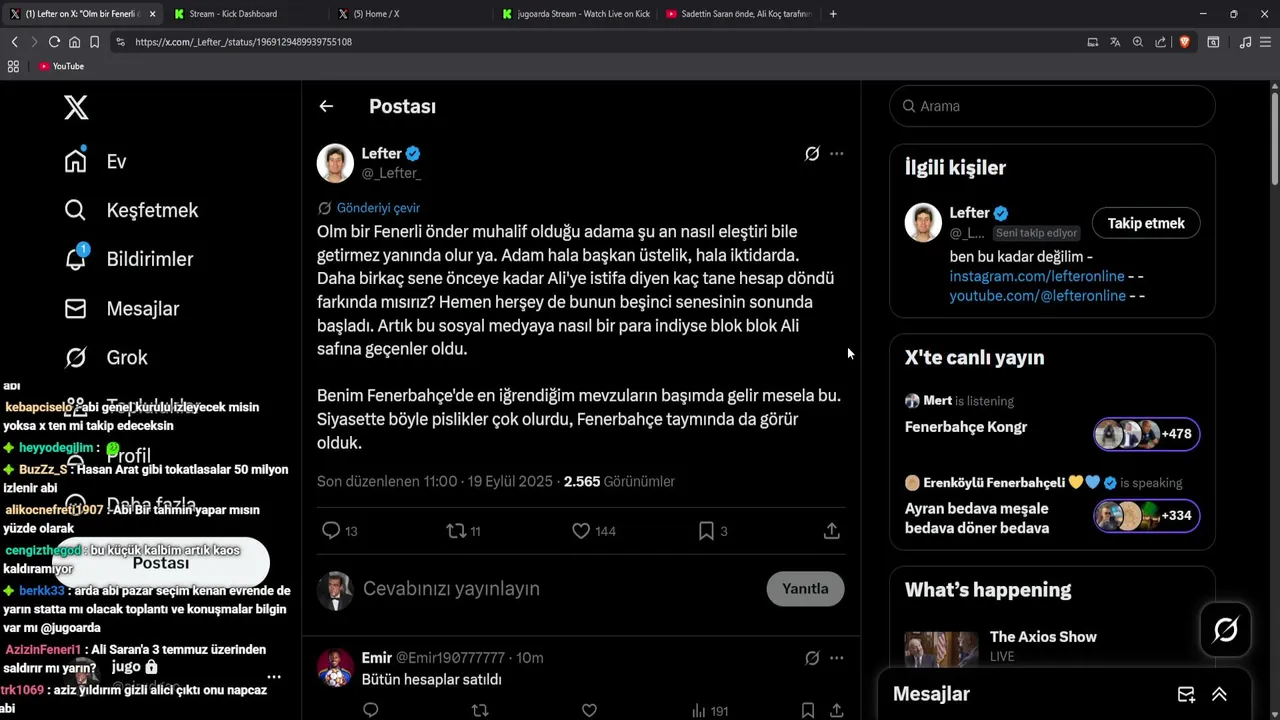Like Emir's reply

pos(589,711)
